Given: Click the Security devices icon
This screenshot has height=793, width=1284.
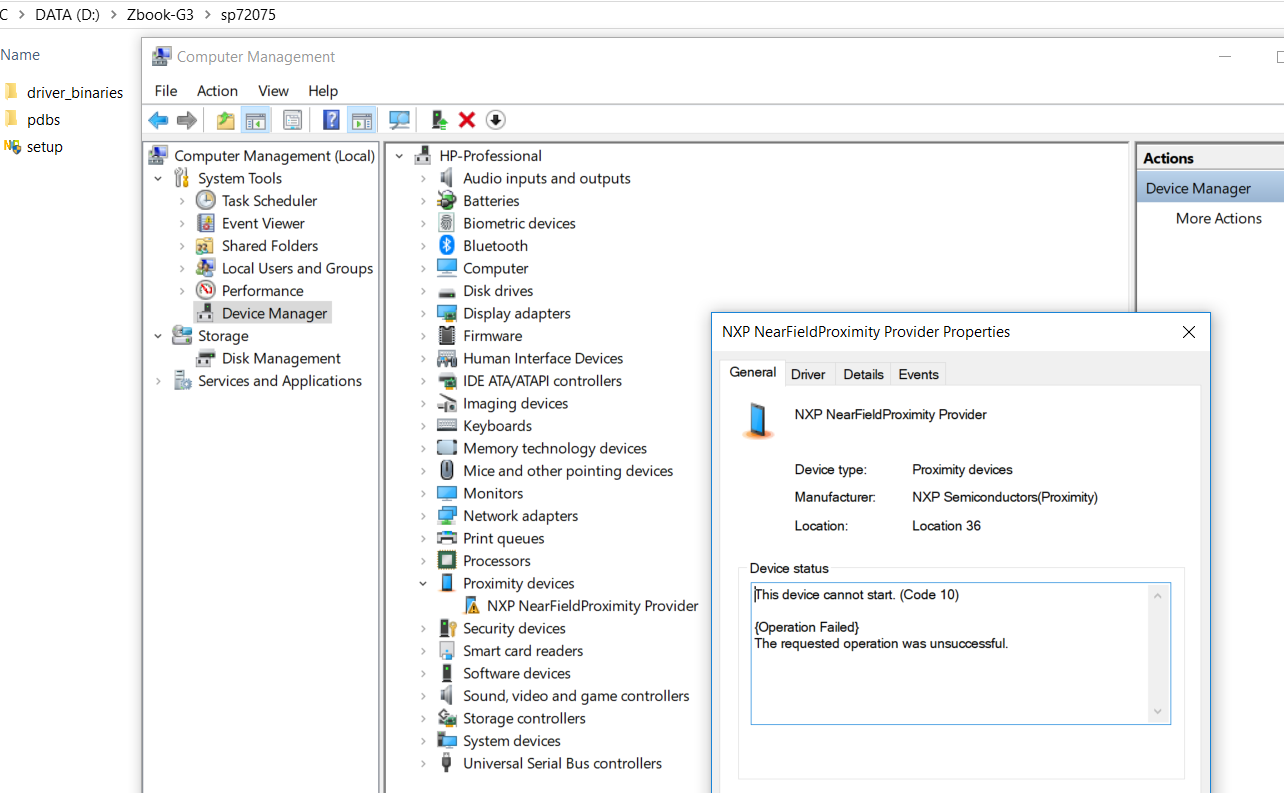Looking at the screenshot, I should click(447, 628).
